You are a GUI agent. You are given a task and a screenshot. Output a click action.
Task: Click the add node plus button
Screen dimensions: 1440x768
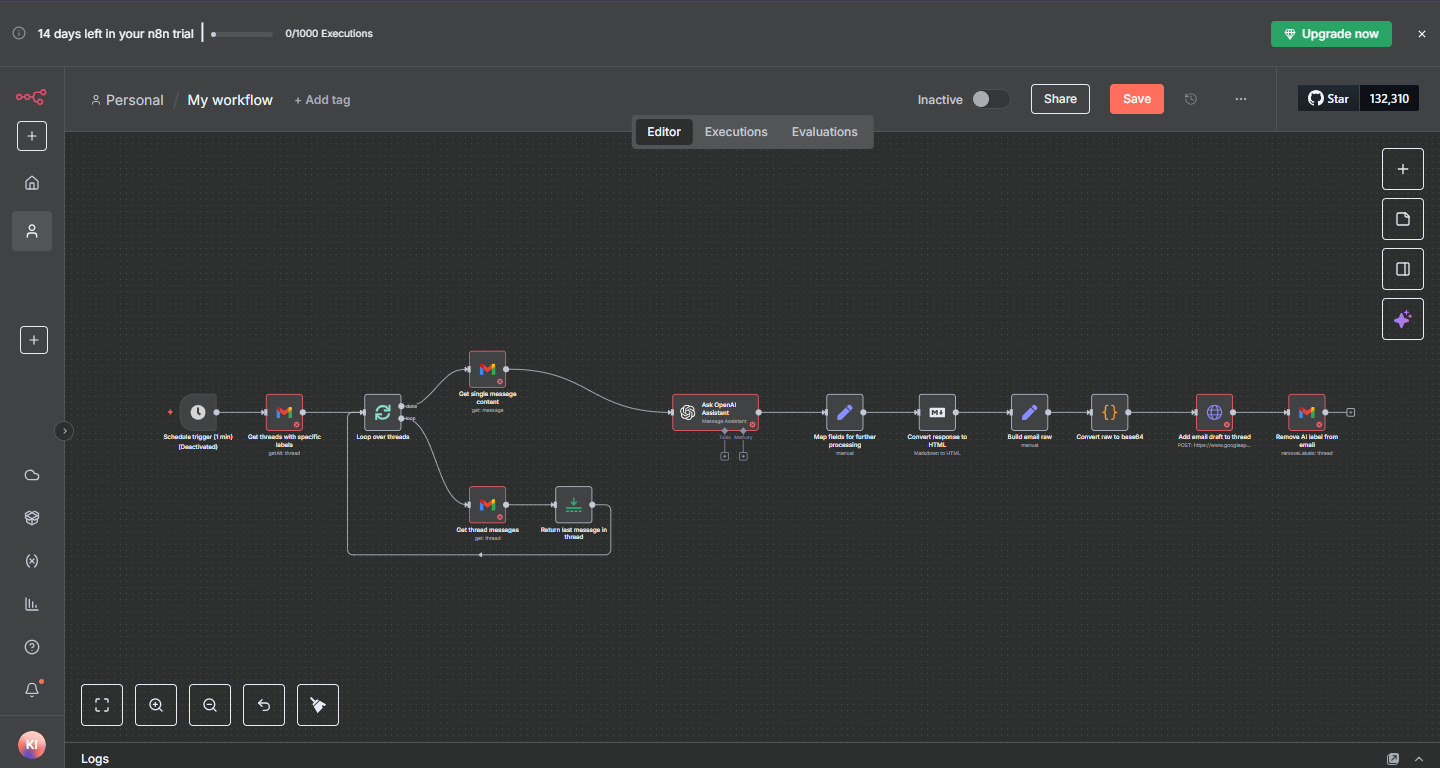(x=1402, y=169)
